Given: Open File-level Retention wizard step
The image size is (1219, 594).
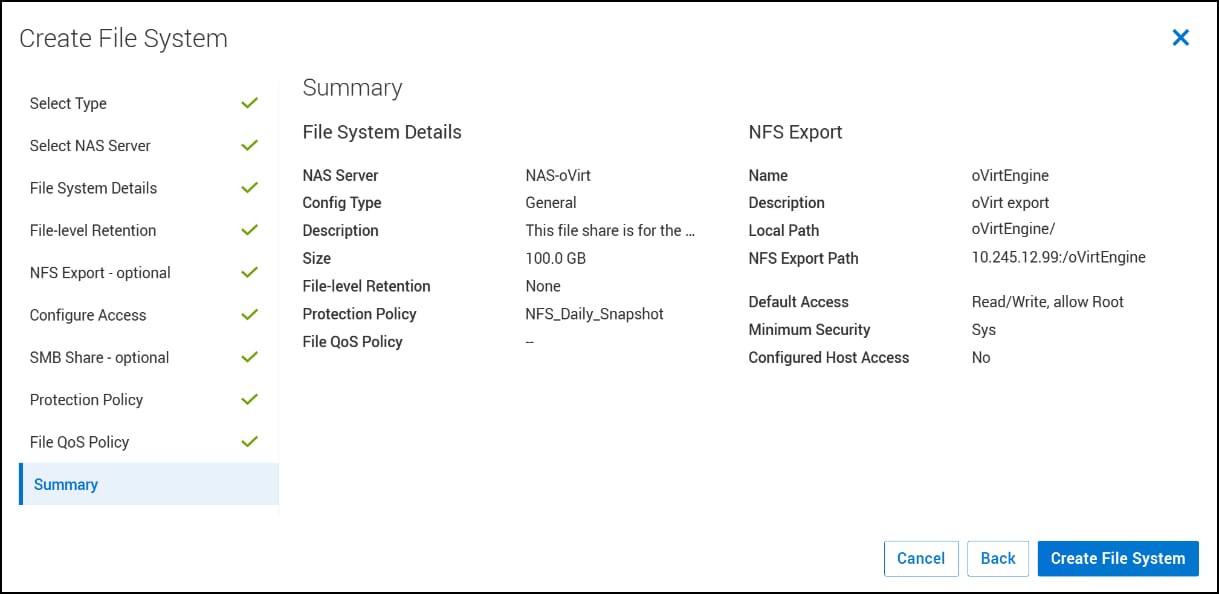Looking at the screenshot, I should pyautogui.click(x=93, y=230).
